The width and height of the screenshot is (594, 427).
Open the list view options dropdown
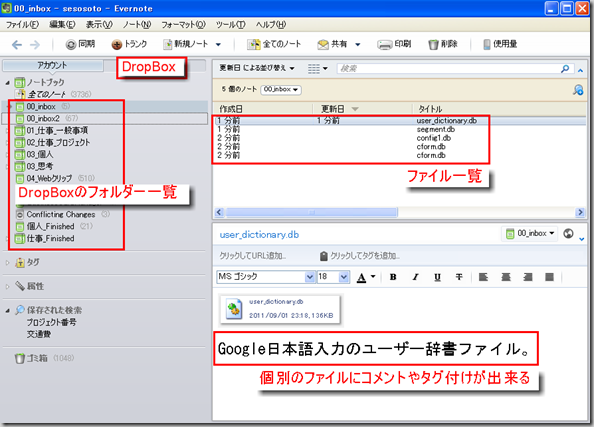tap(317, 69)
